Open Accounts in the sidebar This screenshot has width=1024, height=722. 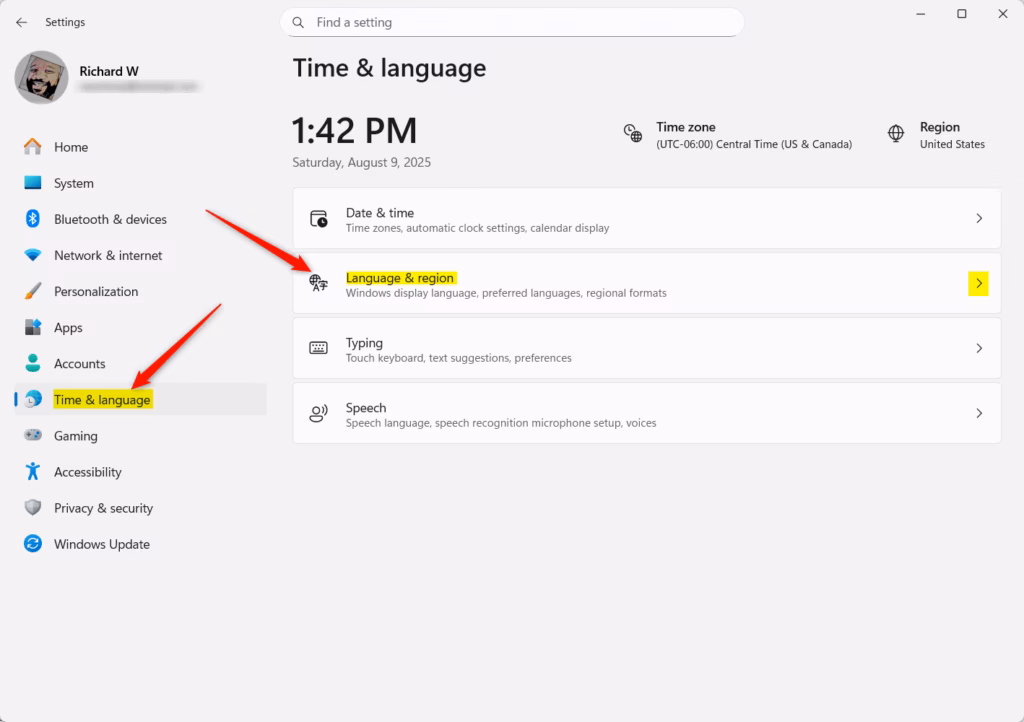tap(79, 364)
